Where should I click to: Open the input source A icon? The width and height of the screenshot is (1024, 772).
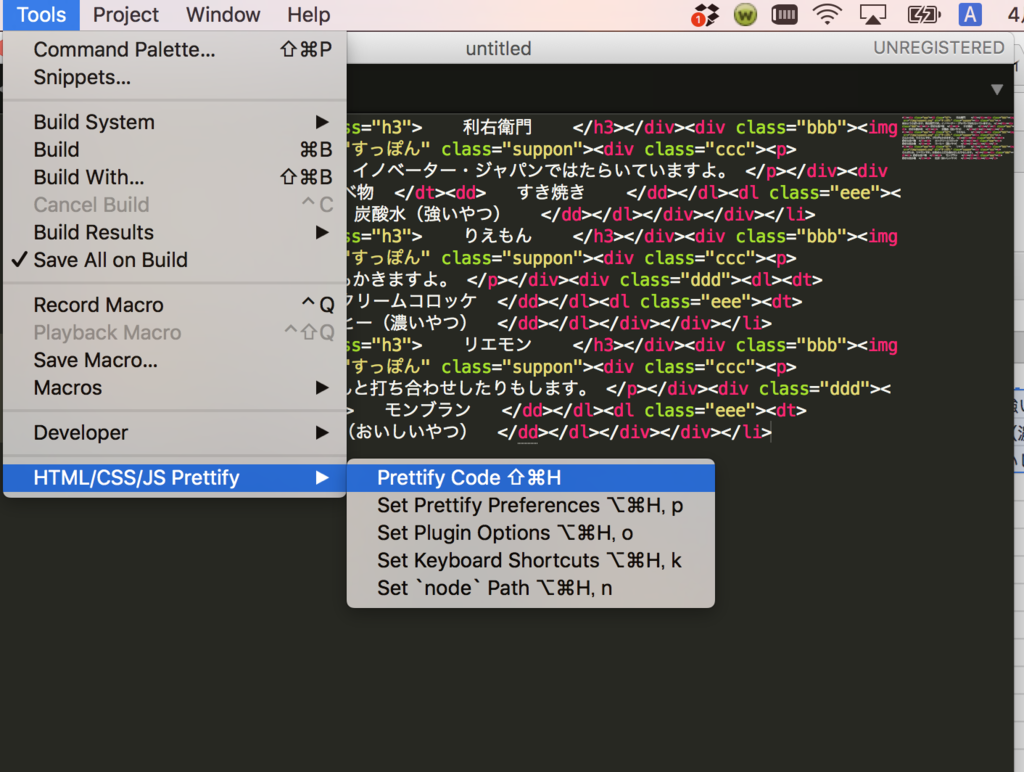click(970, 15)
